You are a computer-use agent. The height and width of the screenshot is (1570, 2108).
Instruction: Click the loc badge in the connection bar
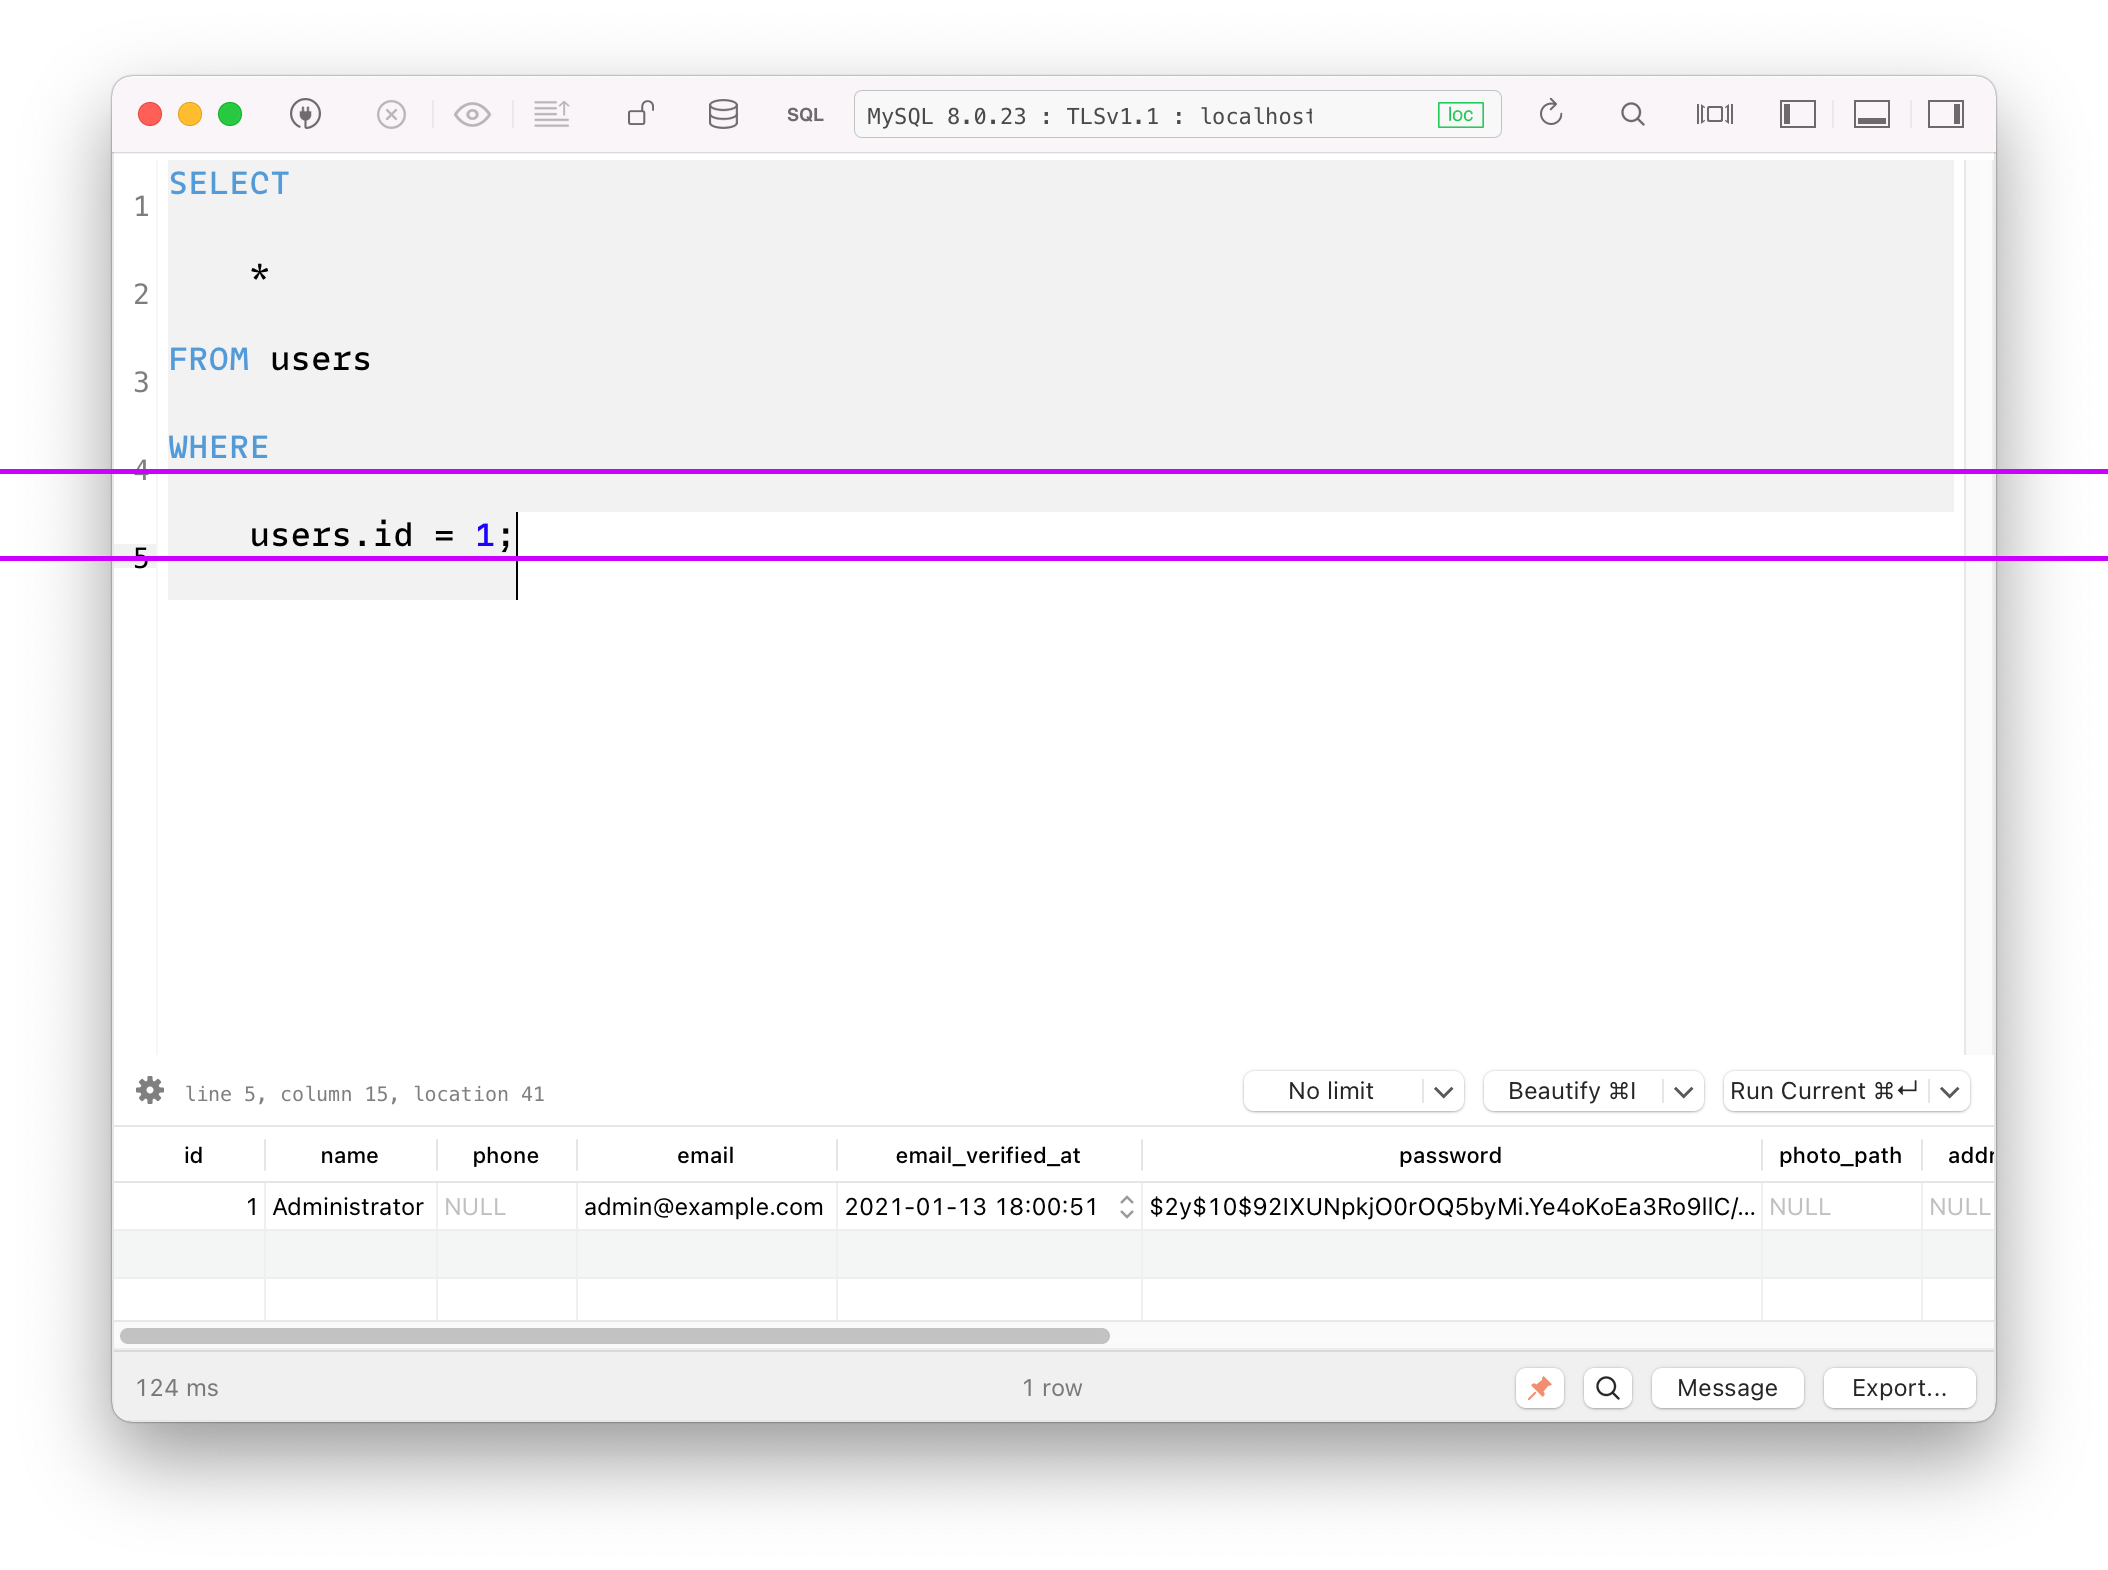click(1460, 114)
